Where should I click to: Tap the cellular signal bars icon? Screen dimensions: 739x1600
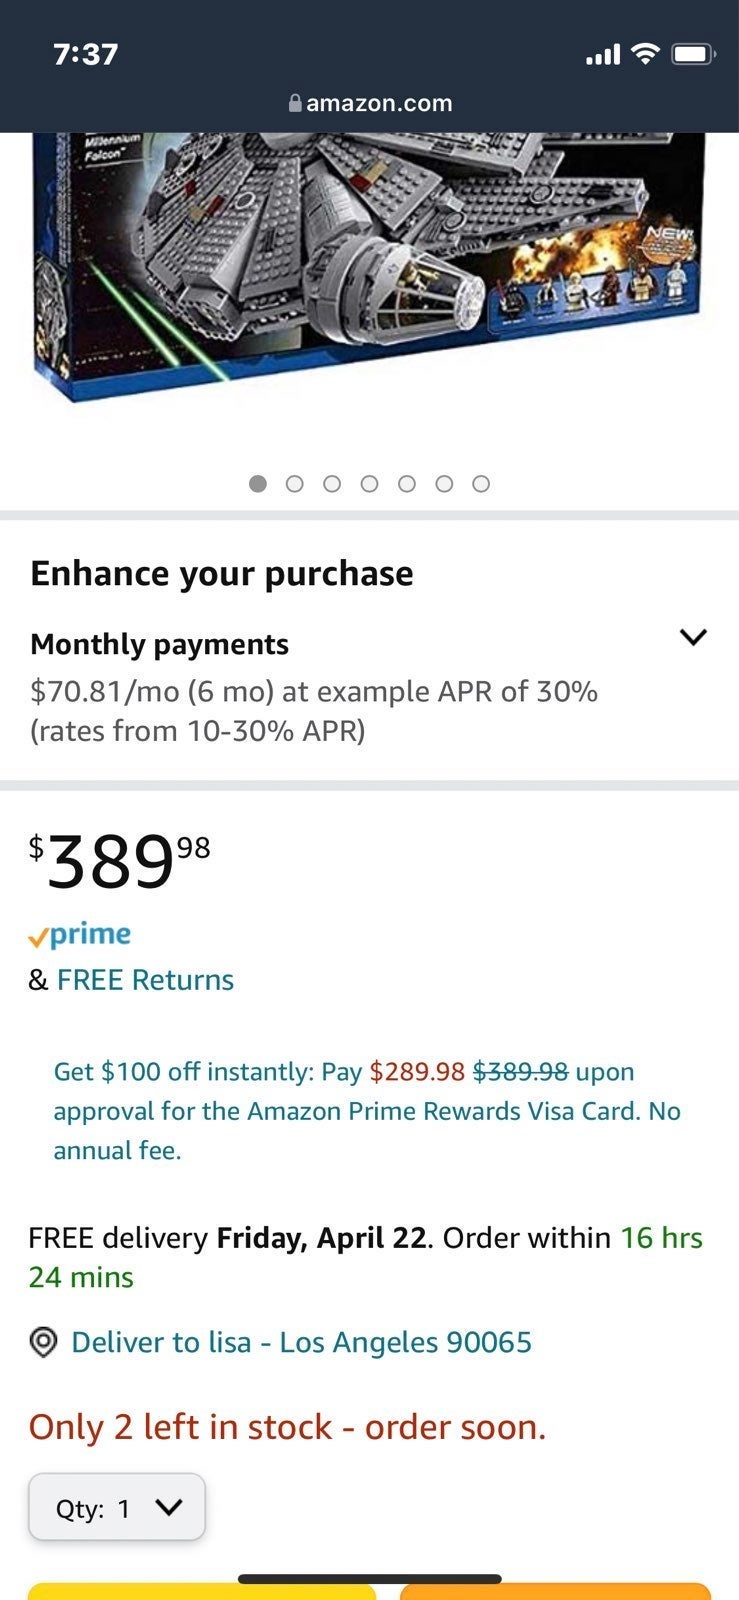click(603, 54)
